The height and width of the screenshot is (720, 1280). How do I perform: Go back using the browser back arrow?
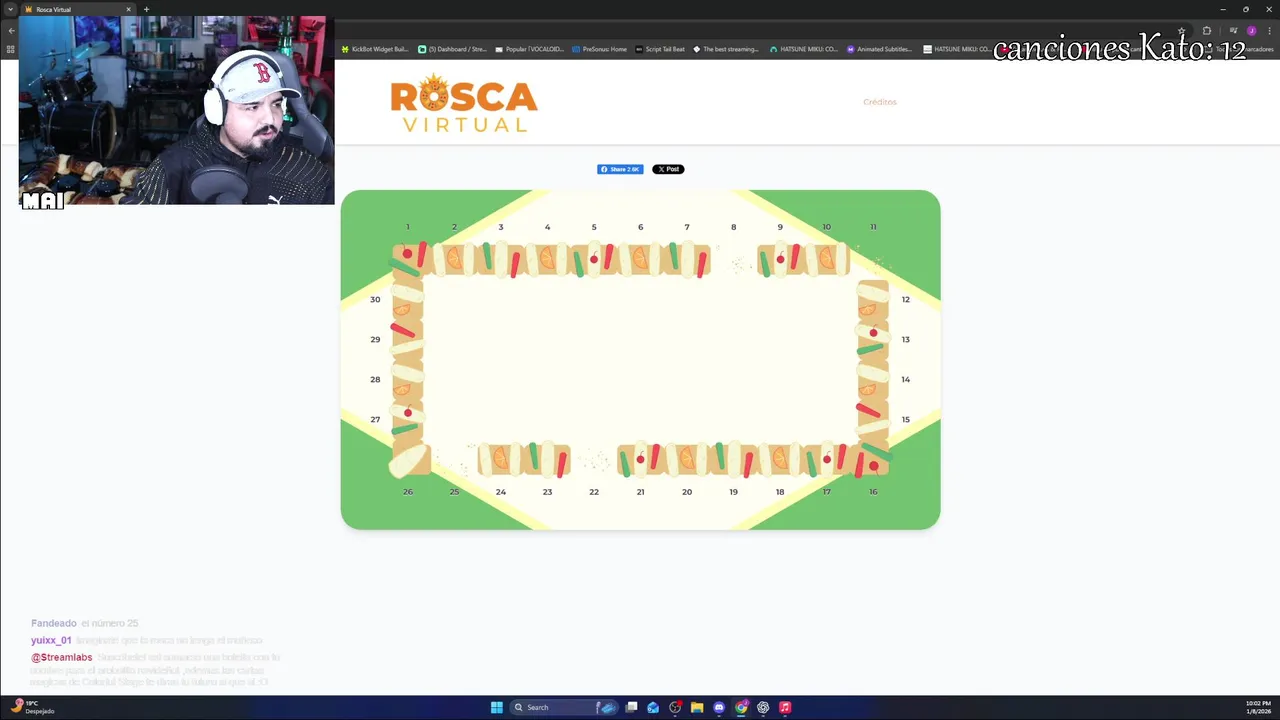pos(11,31)
